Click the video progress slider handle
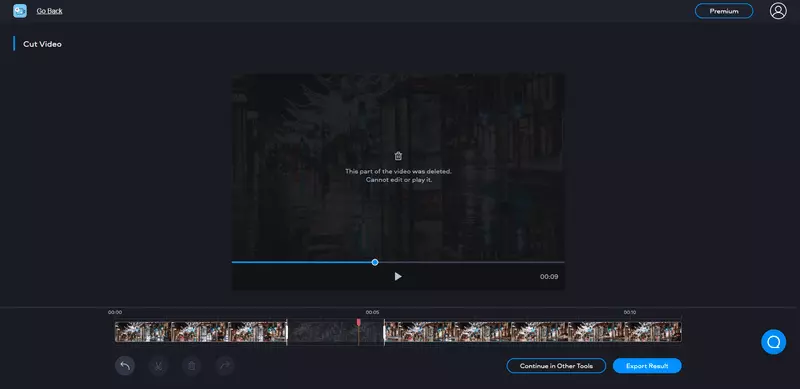Viewport: 800px width, 389px height. (x=375, y=262)
